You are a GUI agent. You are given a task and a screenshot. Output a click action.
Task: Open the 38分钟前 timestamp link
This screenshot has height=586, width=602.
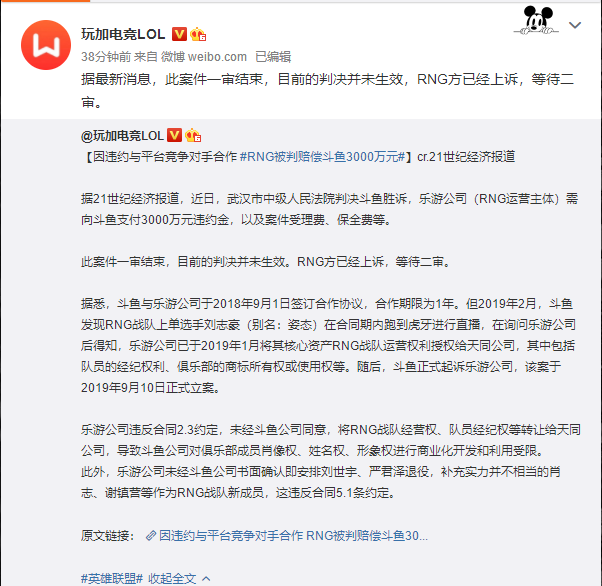click(106, 57)
